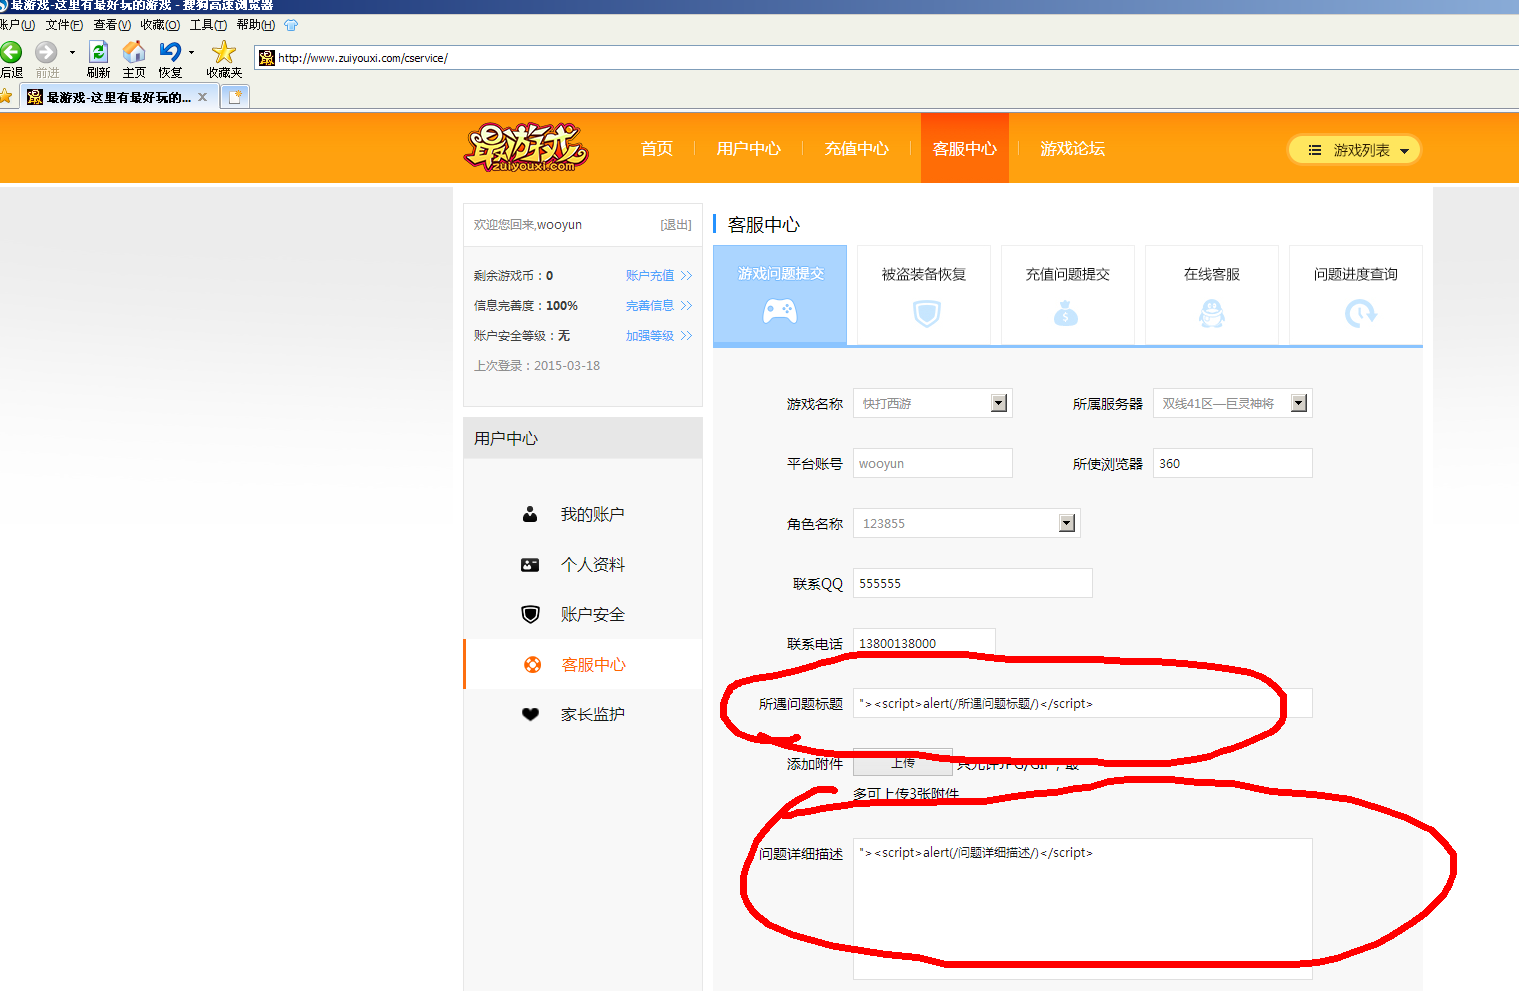The image size is (1519, 991).
Task: Click the browser Back arrow icon
Action: click(x=11, y=52)
